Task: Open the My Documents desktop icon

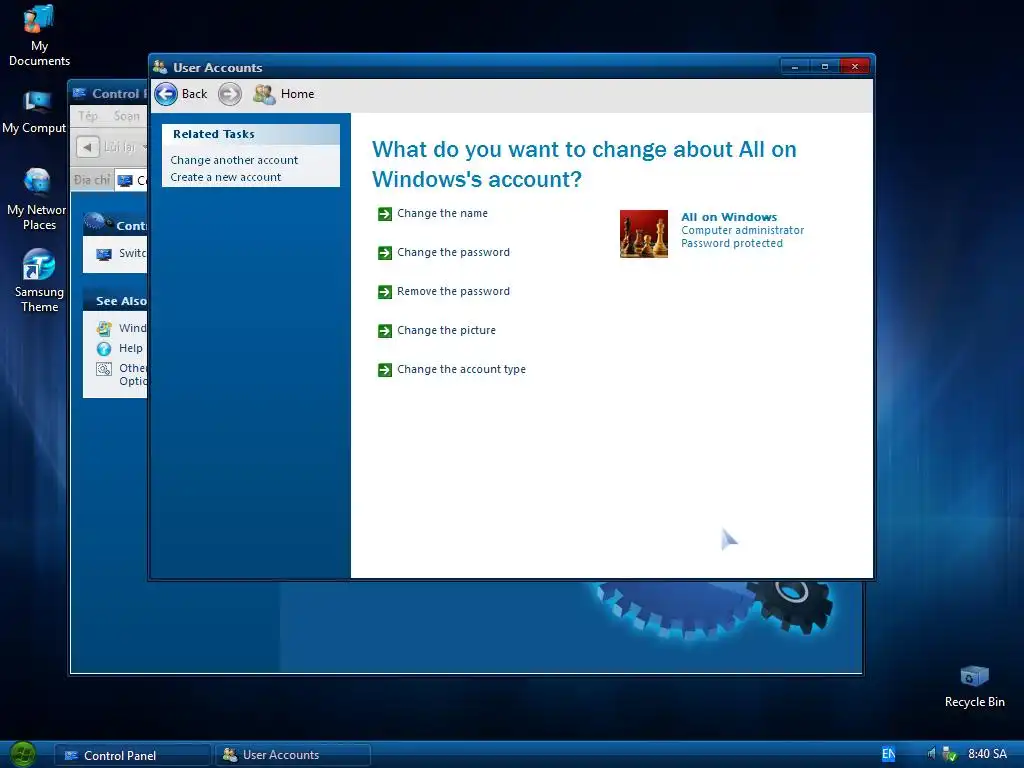Action: 39,36
